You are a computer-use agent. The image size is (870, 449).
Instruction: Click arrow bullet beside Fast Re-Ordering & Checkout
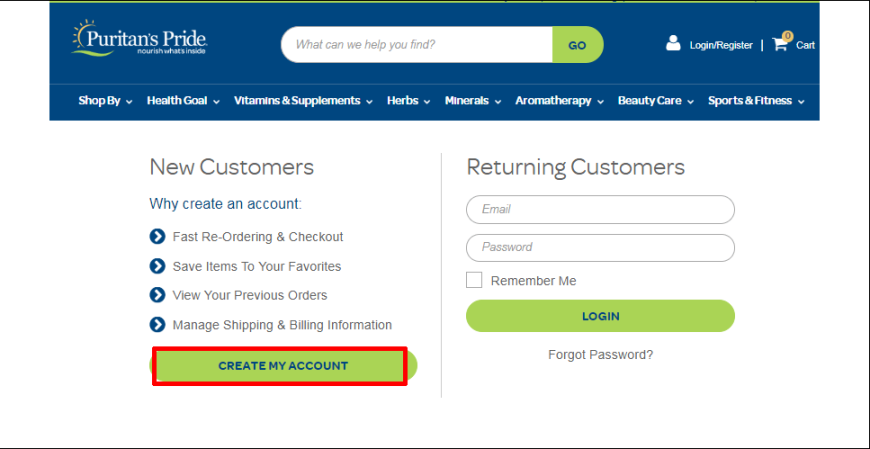pyautogui.click(x=158, y=236)
